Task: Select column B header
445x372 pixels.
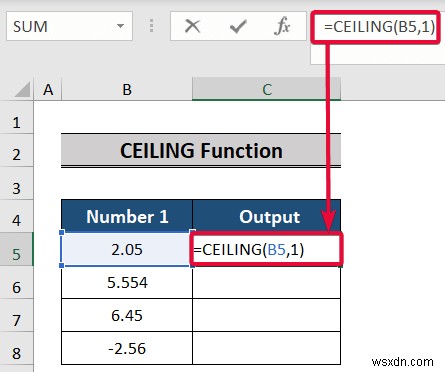Action: tap(127, 89)
